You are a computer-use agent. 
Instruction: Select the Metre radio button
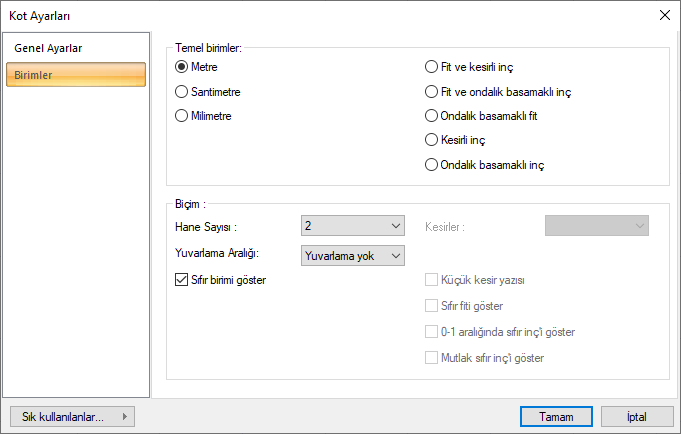(x=182, y=67)
